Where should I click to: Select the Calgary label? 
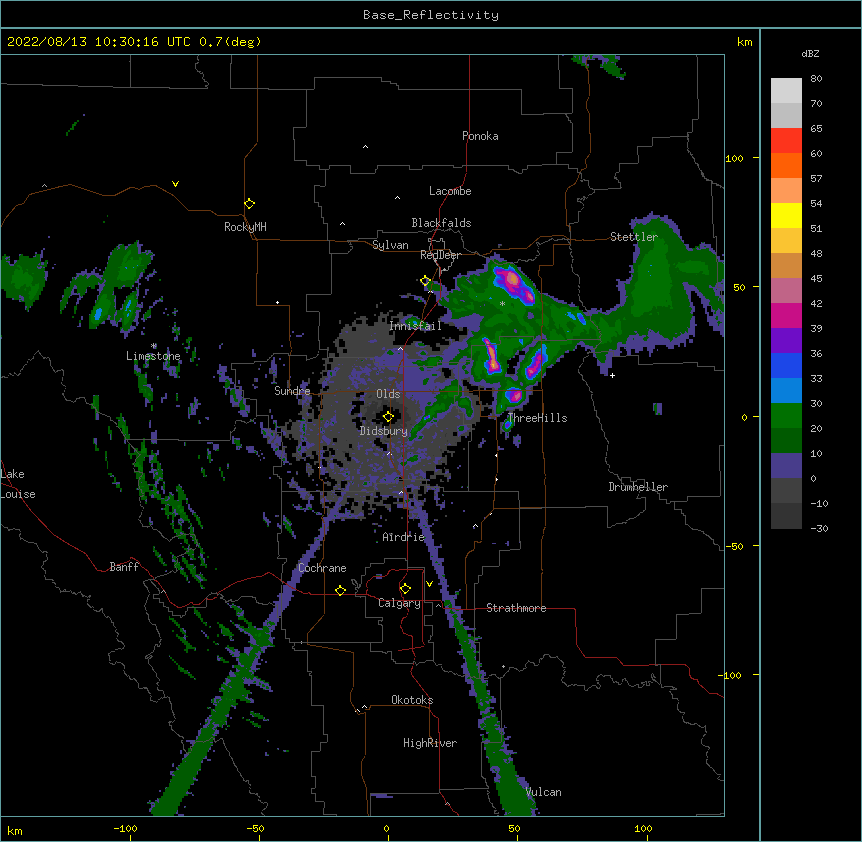tap(399, 603)
